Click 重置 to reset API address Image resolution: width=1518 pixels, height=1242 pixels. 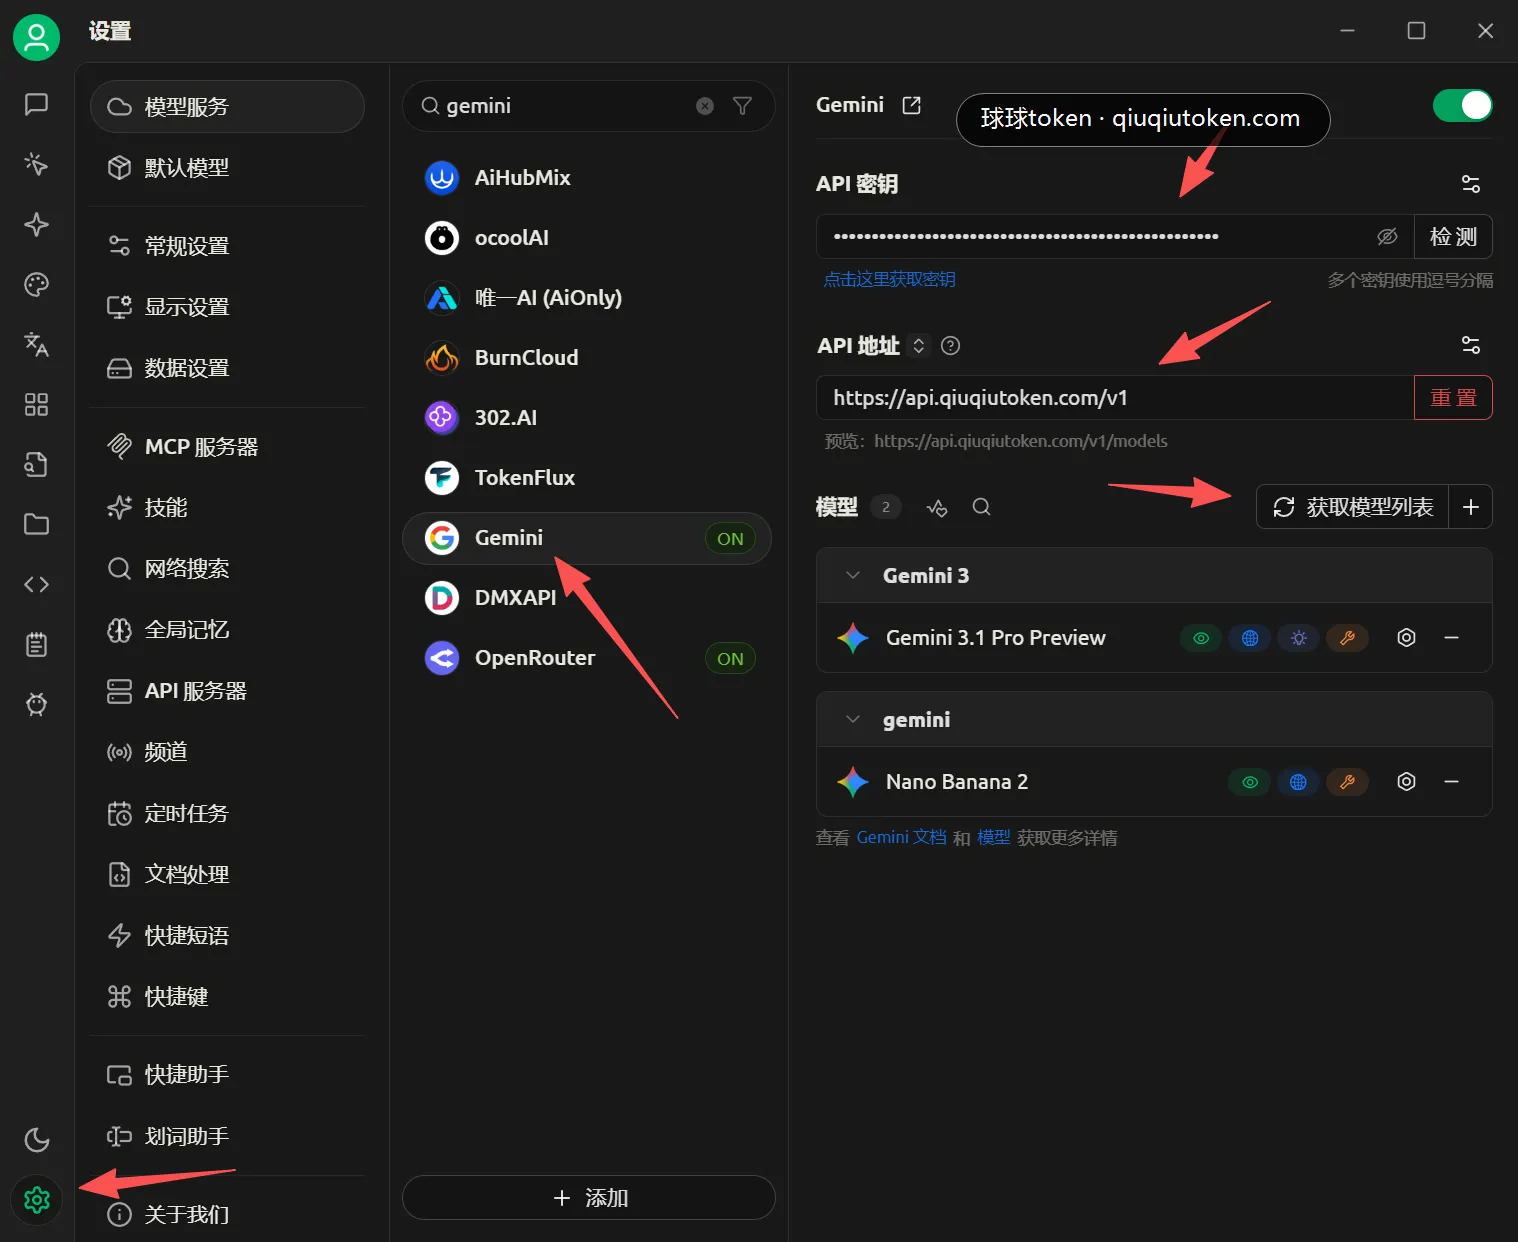1453,397
